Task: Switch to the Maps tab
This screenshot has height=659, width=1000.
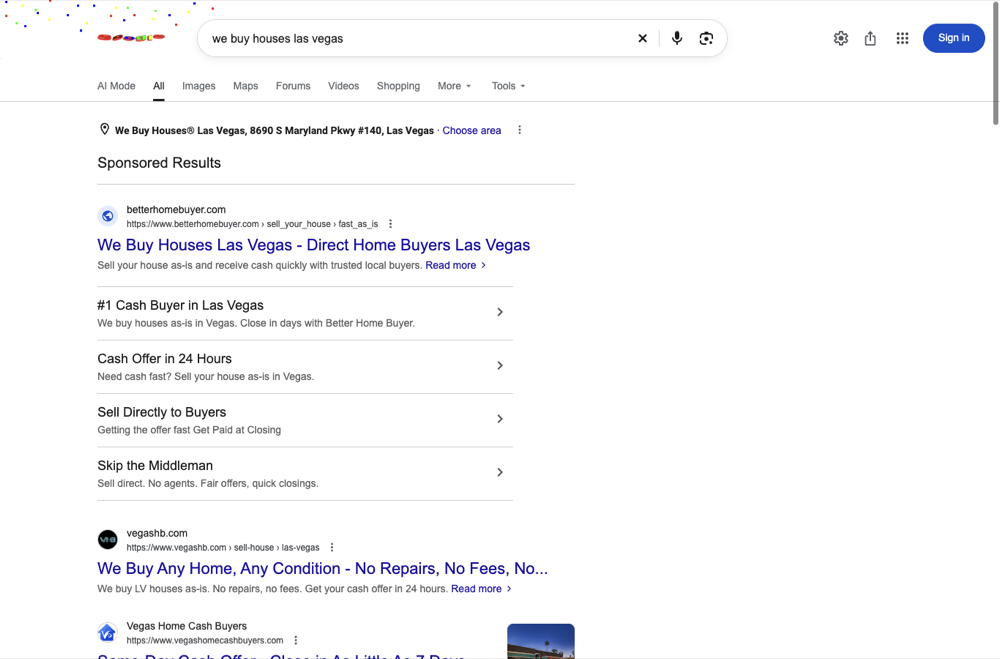Action: point(246,86)
